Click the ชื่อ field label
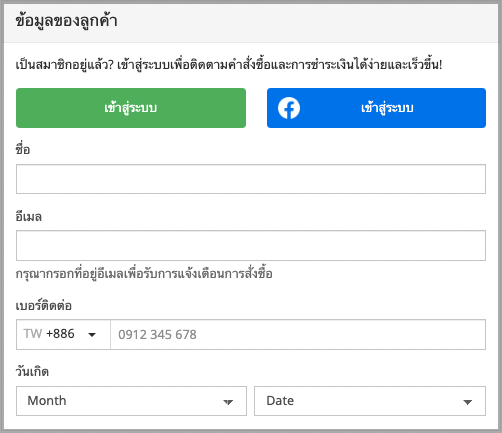502x433 pixels. pyautogui.click(x=23, y=148)
